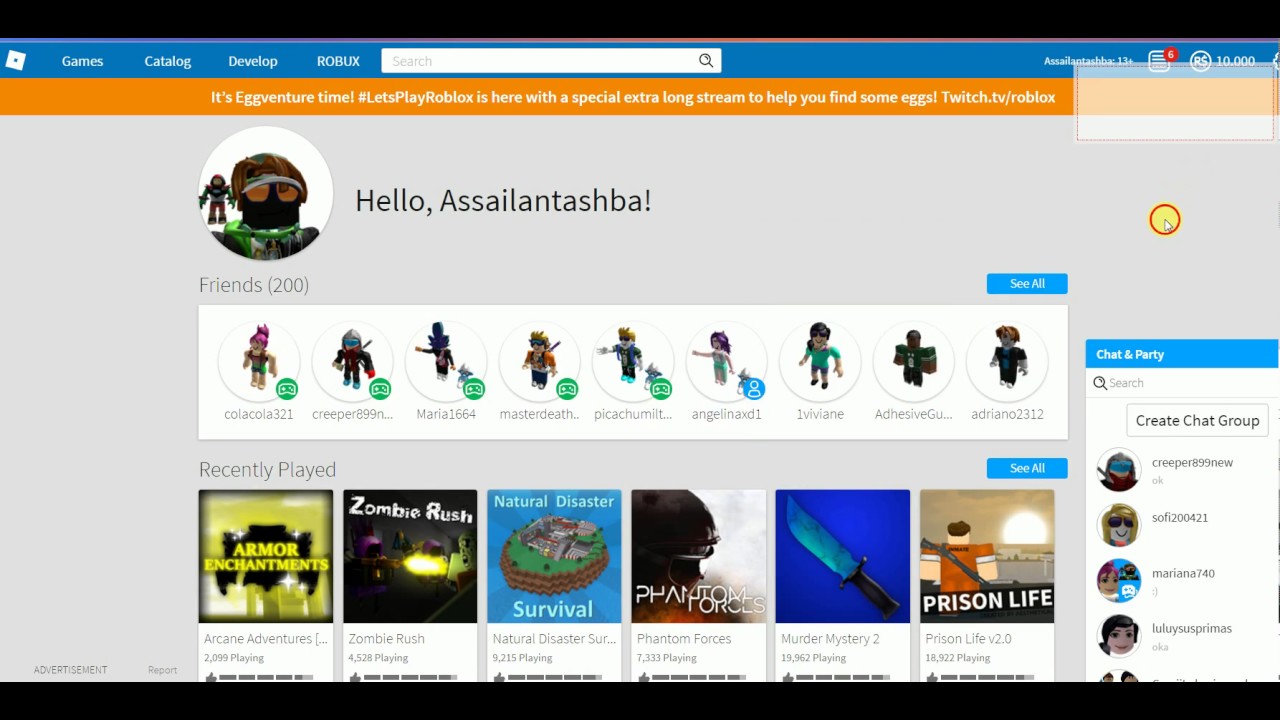The height and width of the screenshot is (720, 1280).
Task: Open chat with creeper899new
Action: [1182, 470]
